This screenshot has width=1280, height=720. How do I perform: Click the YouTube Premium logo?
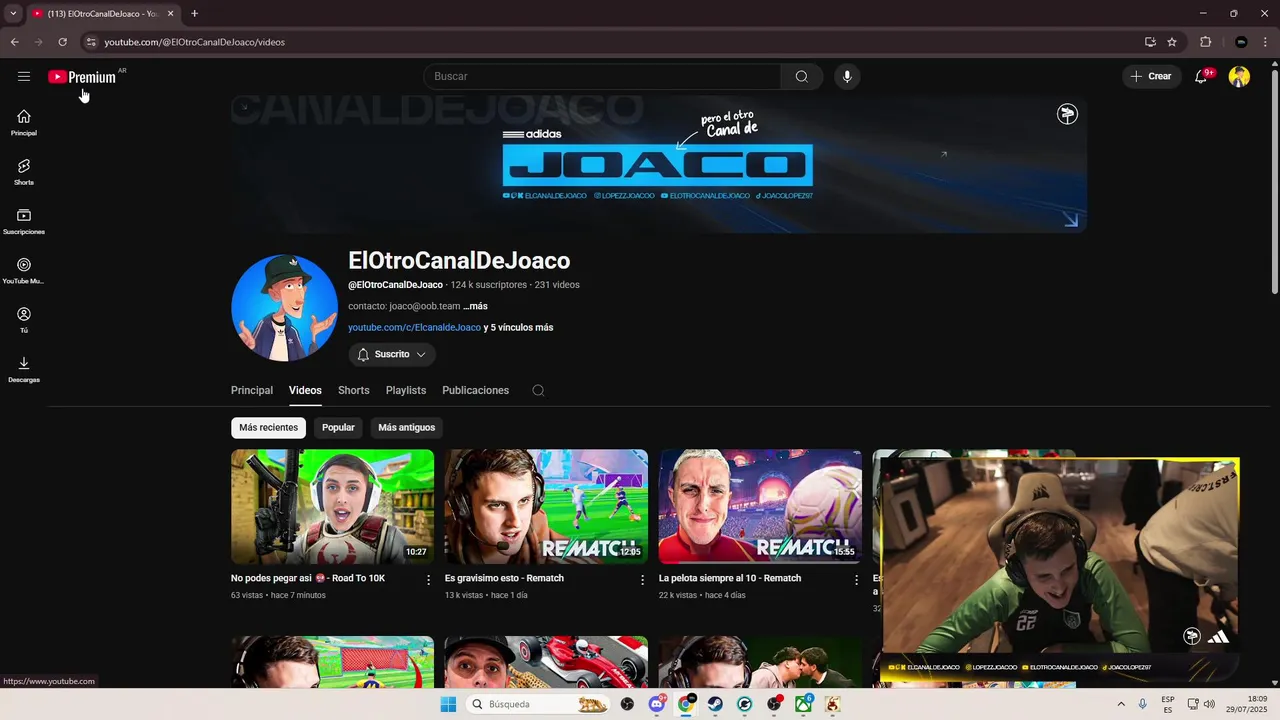click(82, 77)
